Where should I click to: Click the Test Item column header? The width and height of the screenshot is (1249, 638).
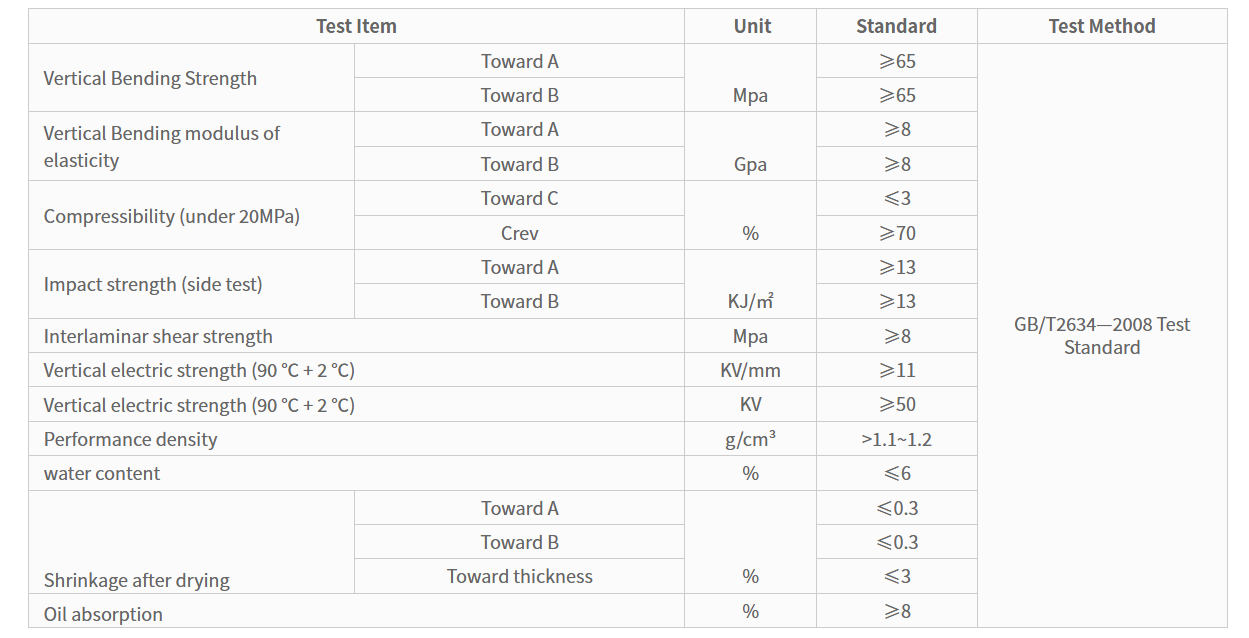tap(356, 27)
